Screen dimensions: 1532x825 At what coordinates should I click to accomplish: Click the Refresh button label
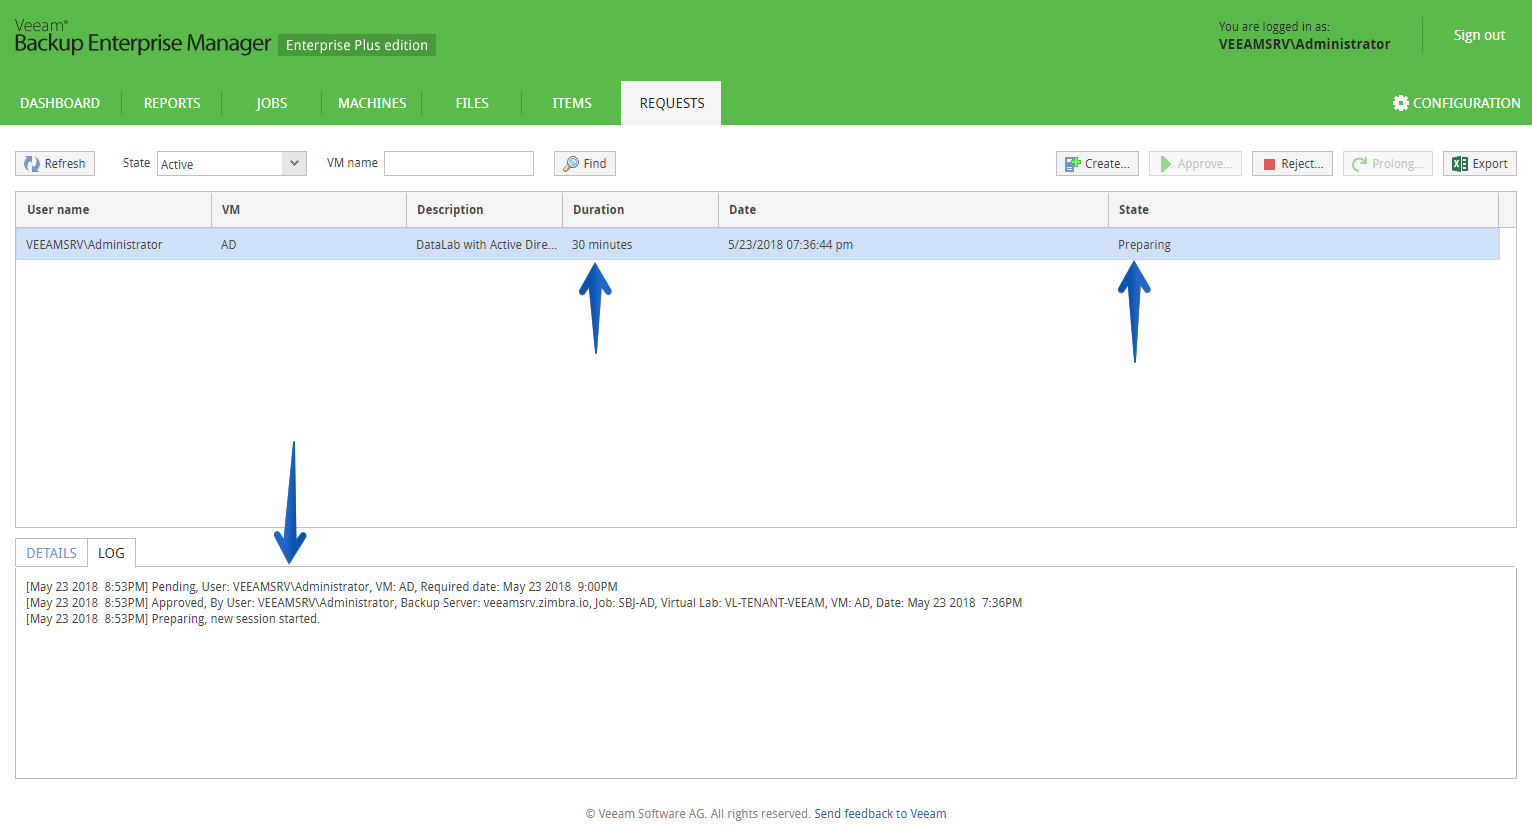[x=65, y=164]
